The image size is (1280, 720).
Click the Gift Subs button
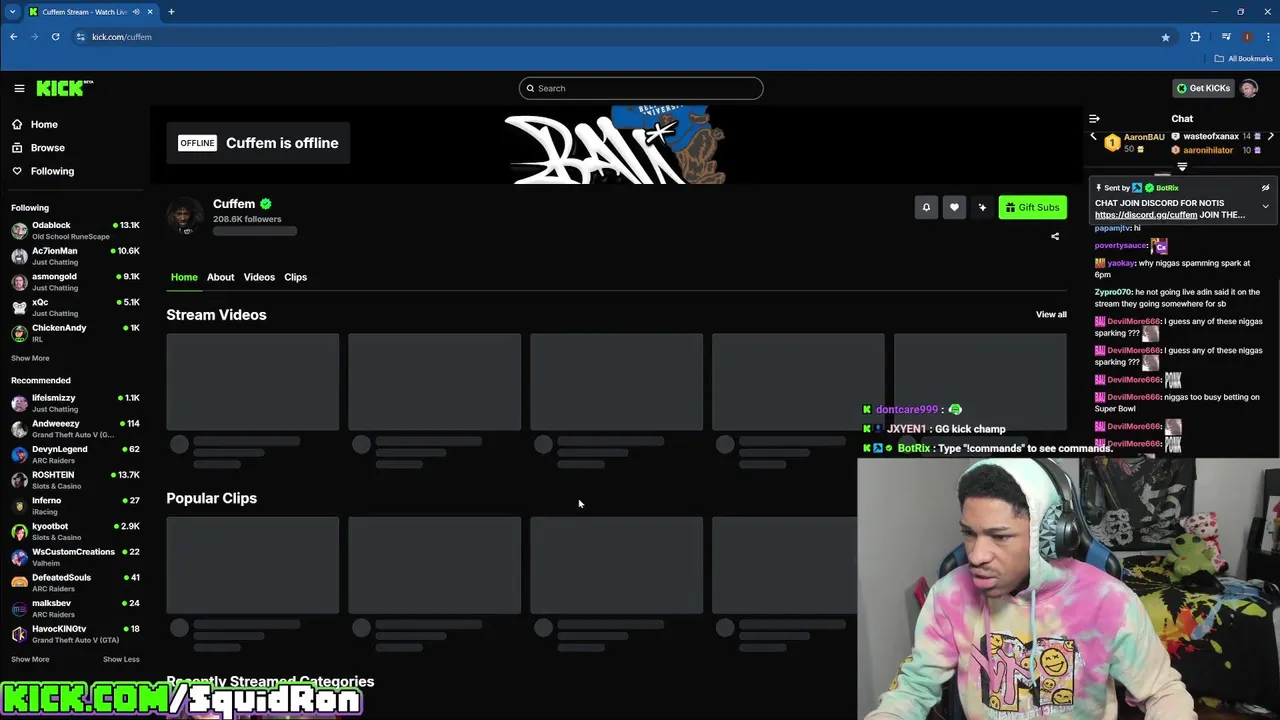coord(1033,207)
